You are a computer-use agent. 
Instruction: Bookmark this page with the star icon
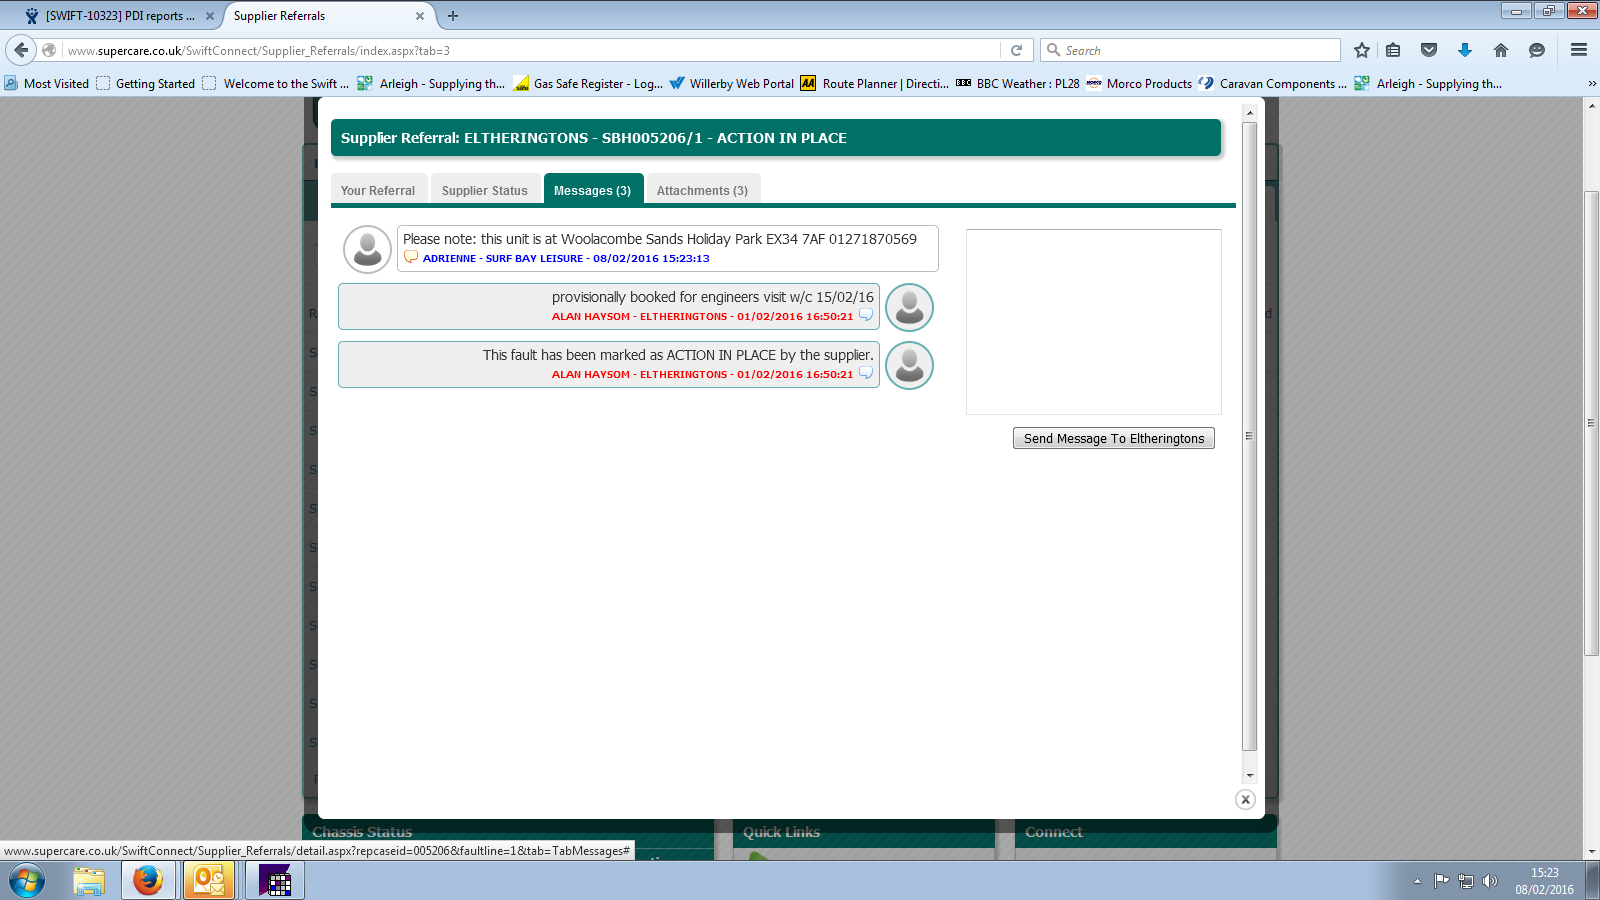point(1362,50)
